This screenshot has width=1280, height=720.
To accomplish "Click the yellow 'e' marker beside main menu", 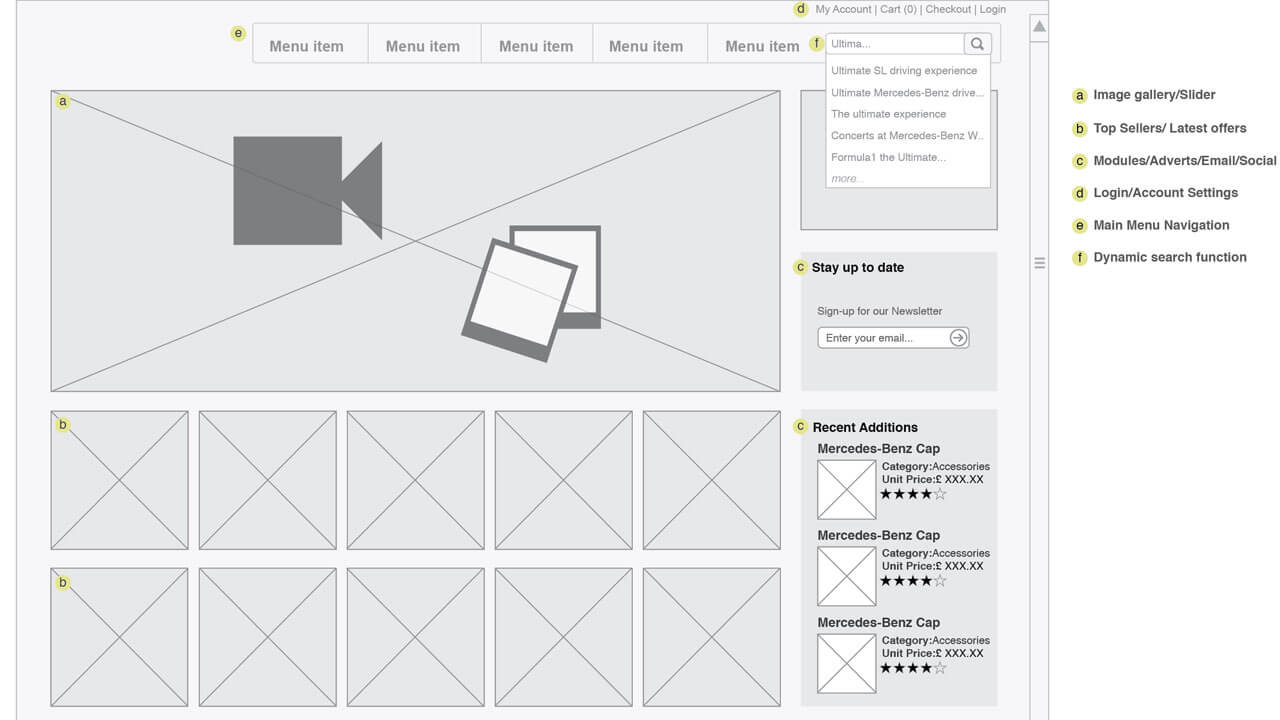I will pyautogui.click(x=238, y=33).
